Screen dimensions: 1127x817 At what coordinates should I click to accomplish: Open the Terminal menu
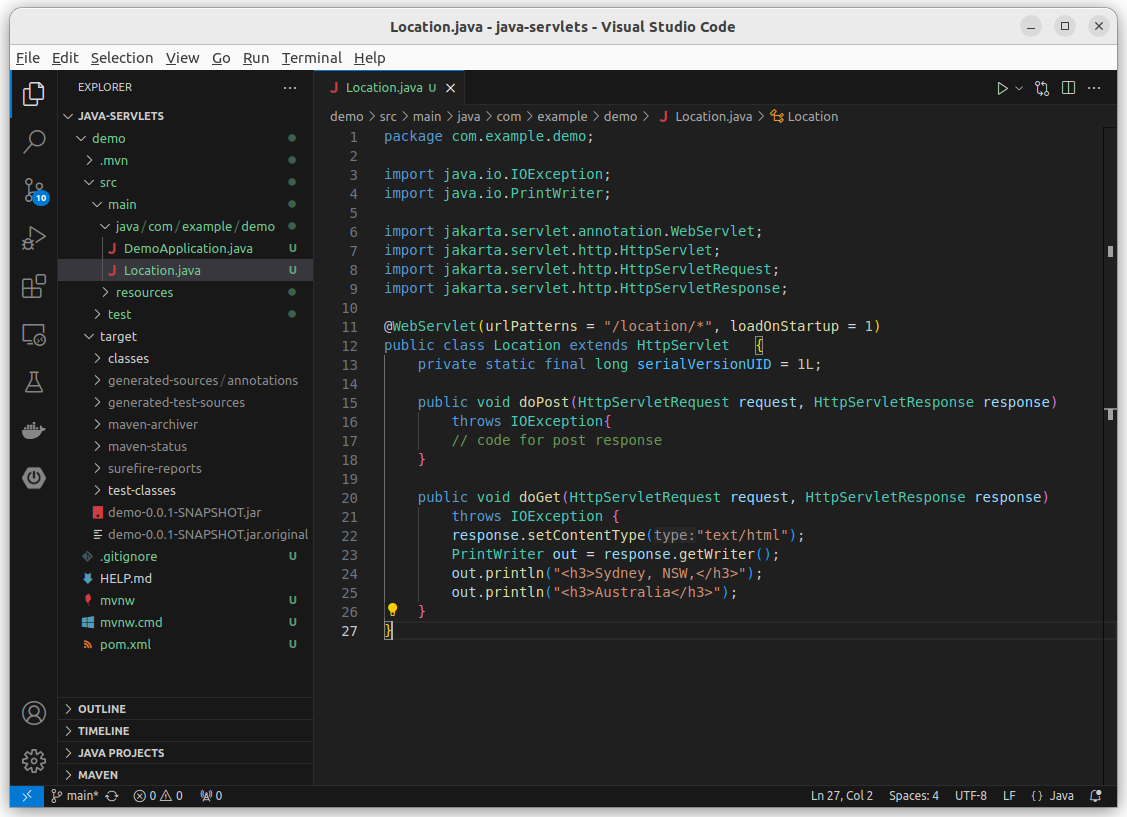[311, 57]
